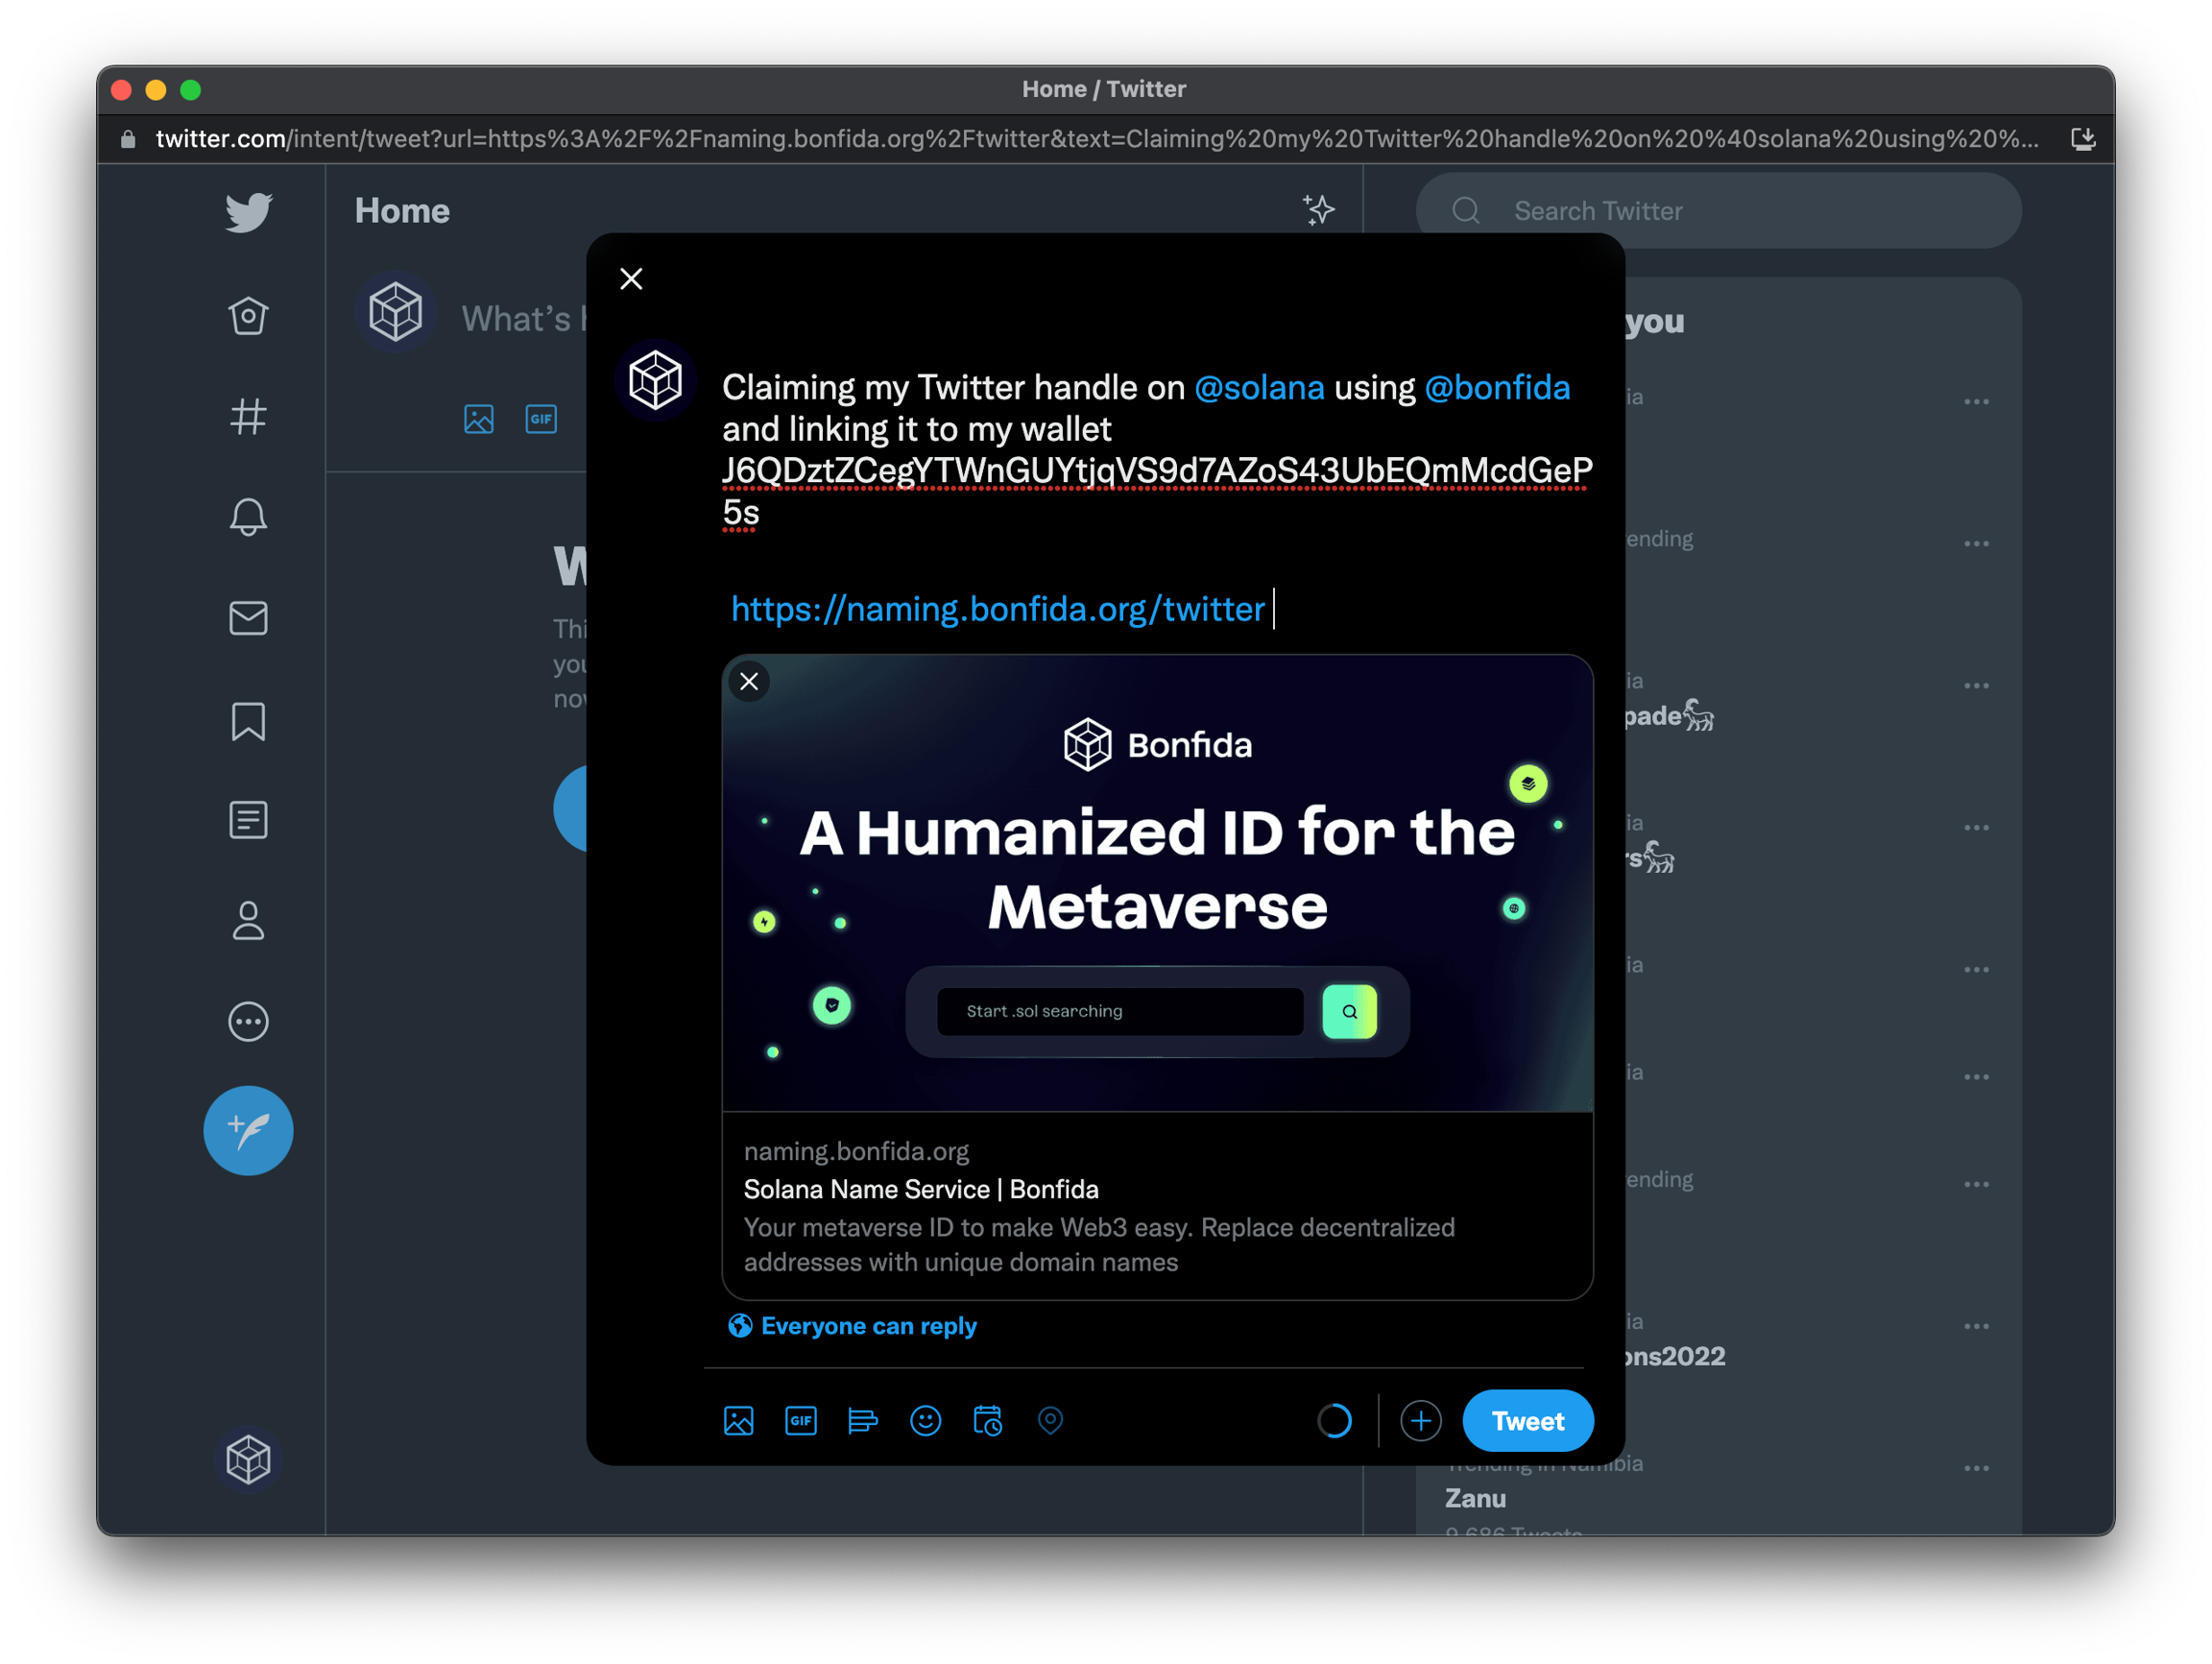Open account switcher avatar in the sidebar
This screenshot has width=2212, height=1664.
click(x=248, y=1459)
